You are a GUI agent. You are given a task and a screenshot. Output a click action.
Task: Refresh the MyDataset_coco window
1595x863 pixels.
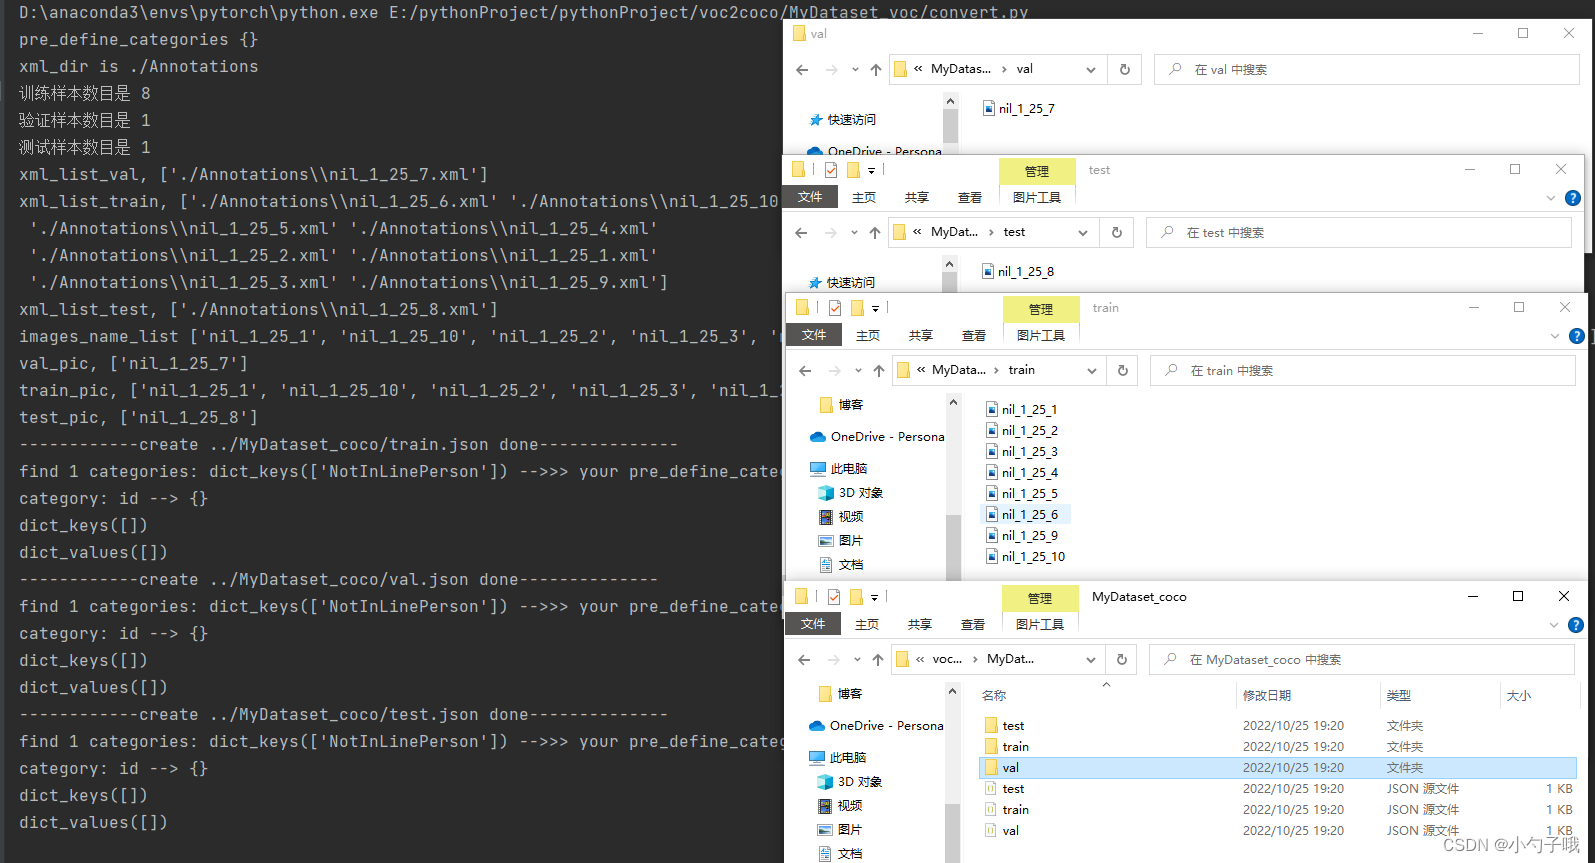[1122, 660]
